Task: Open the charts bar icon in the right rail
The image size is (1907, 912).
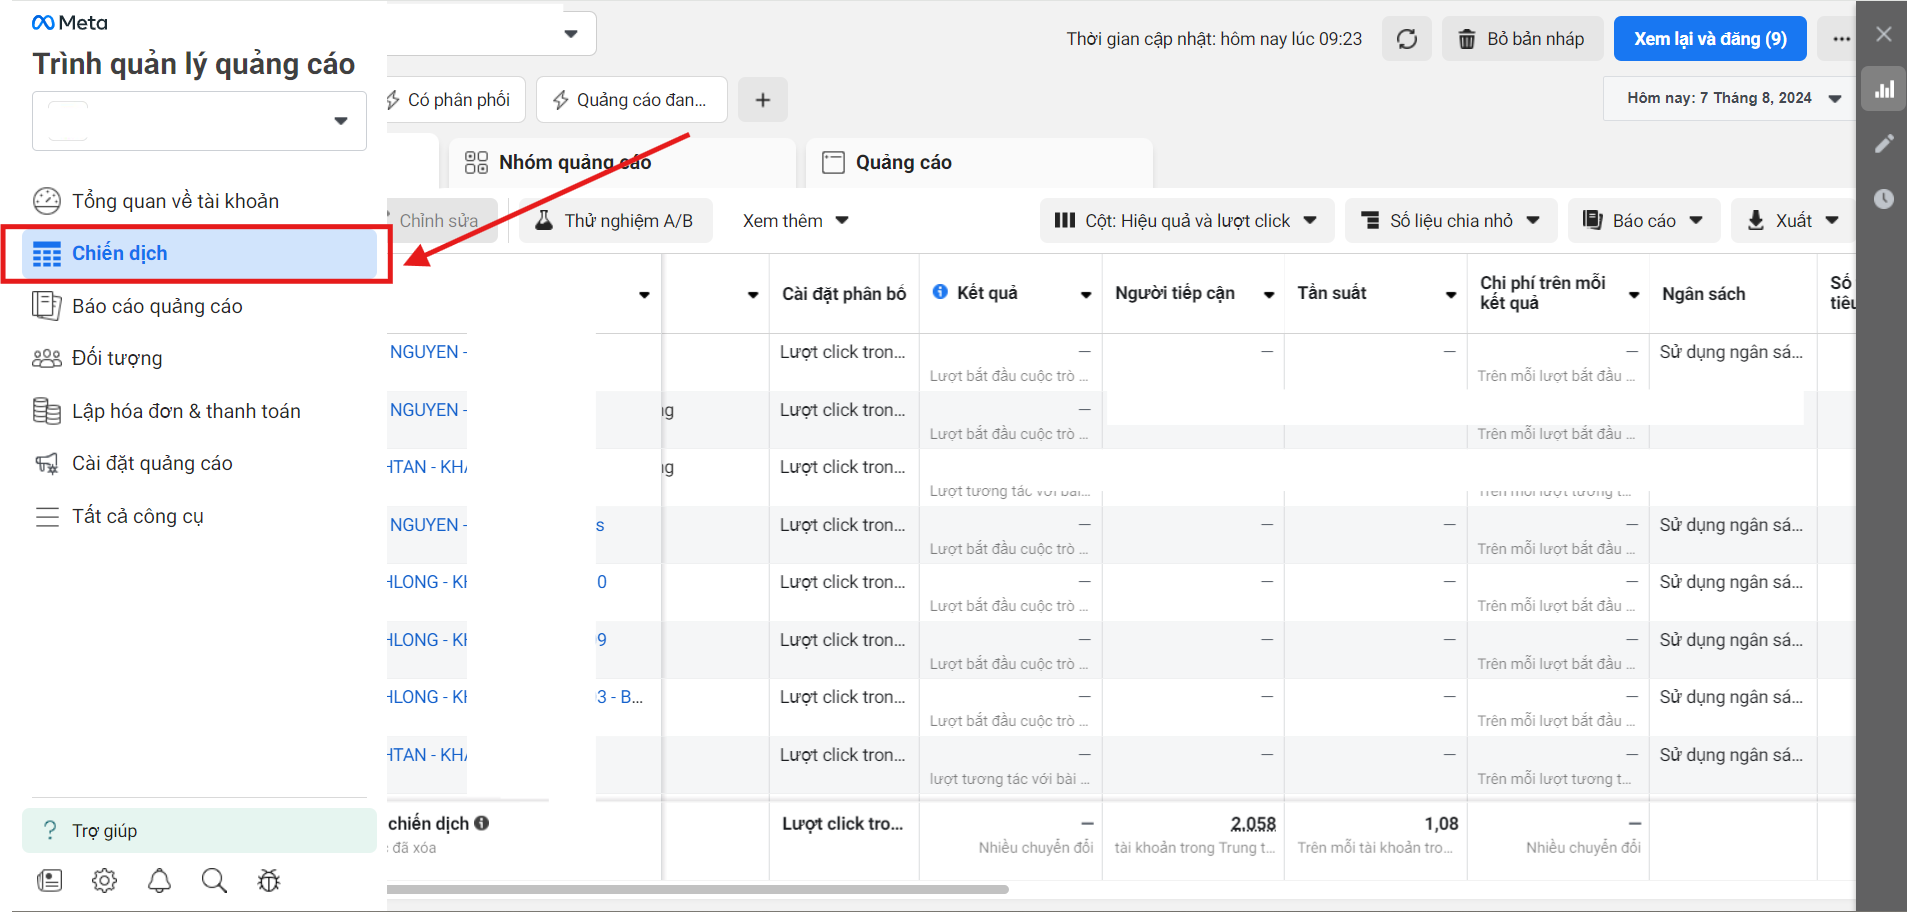Action: click(x=1884, y=89)
